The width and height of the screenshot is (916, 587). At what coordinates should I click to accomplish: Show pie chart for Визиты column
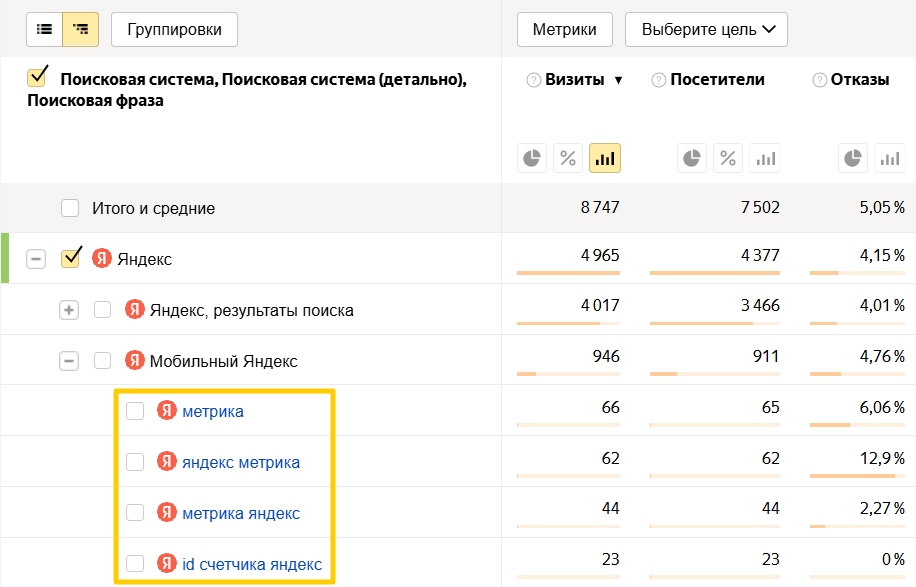coord(532,158)
